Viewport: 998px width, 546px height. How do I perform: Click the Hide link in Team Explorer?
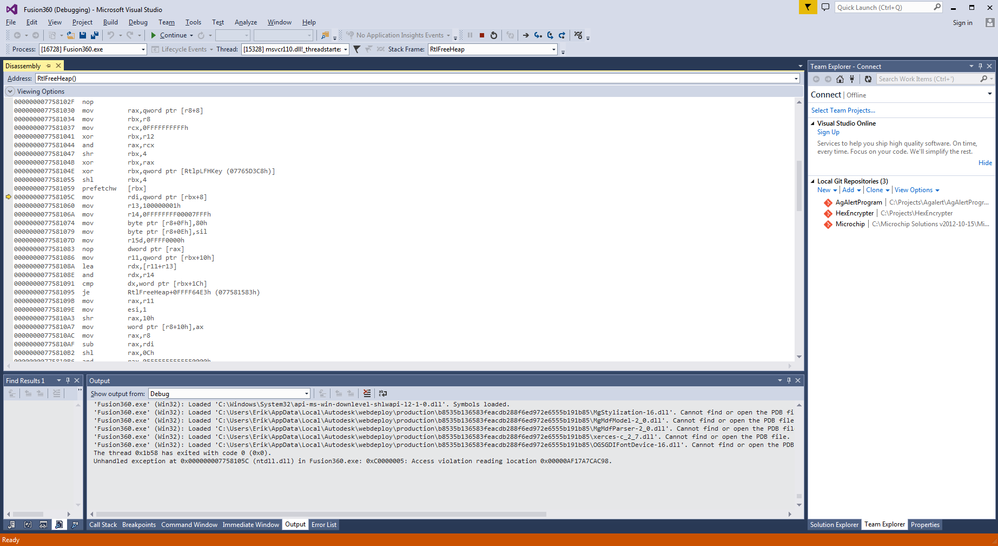click(985, 163)
